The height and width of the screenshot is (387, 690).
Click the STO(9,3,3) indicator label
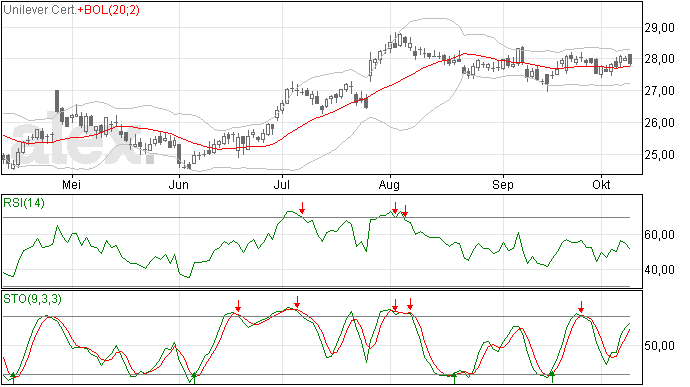[x=33, y=299]
